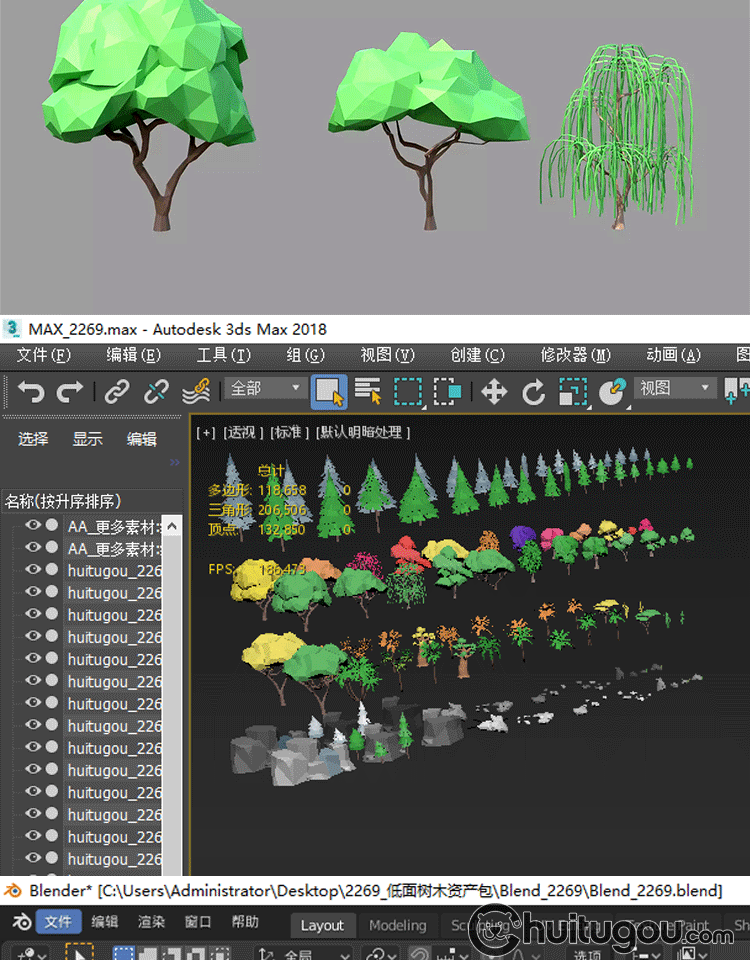Viewport: 750px width, 960px height.
Task: Click 显示 in the scene explorer panel
Action: click(87, 439)
